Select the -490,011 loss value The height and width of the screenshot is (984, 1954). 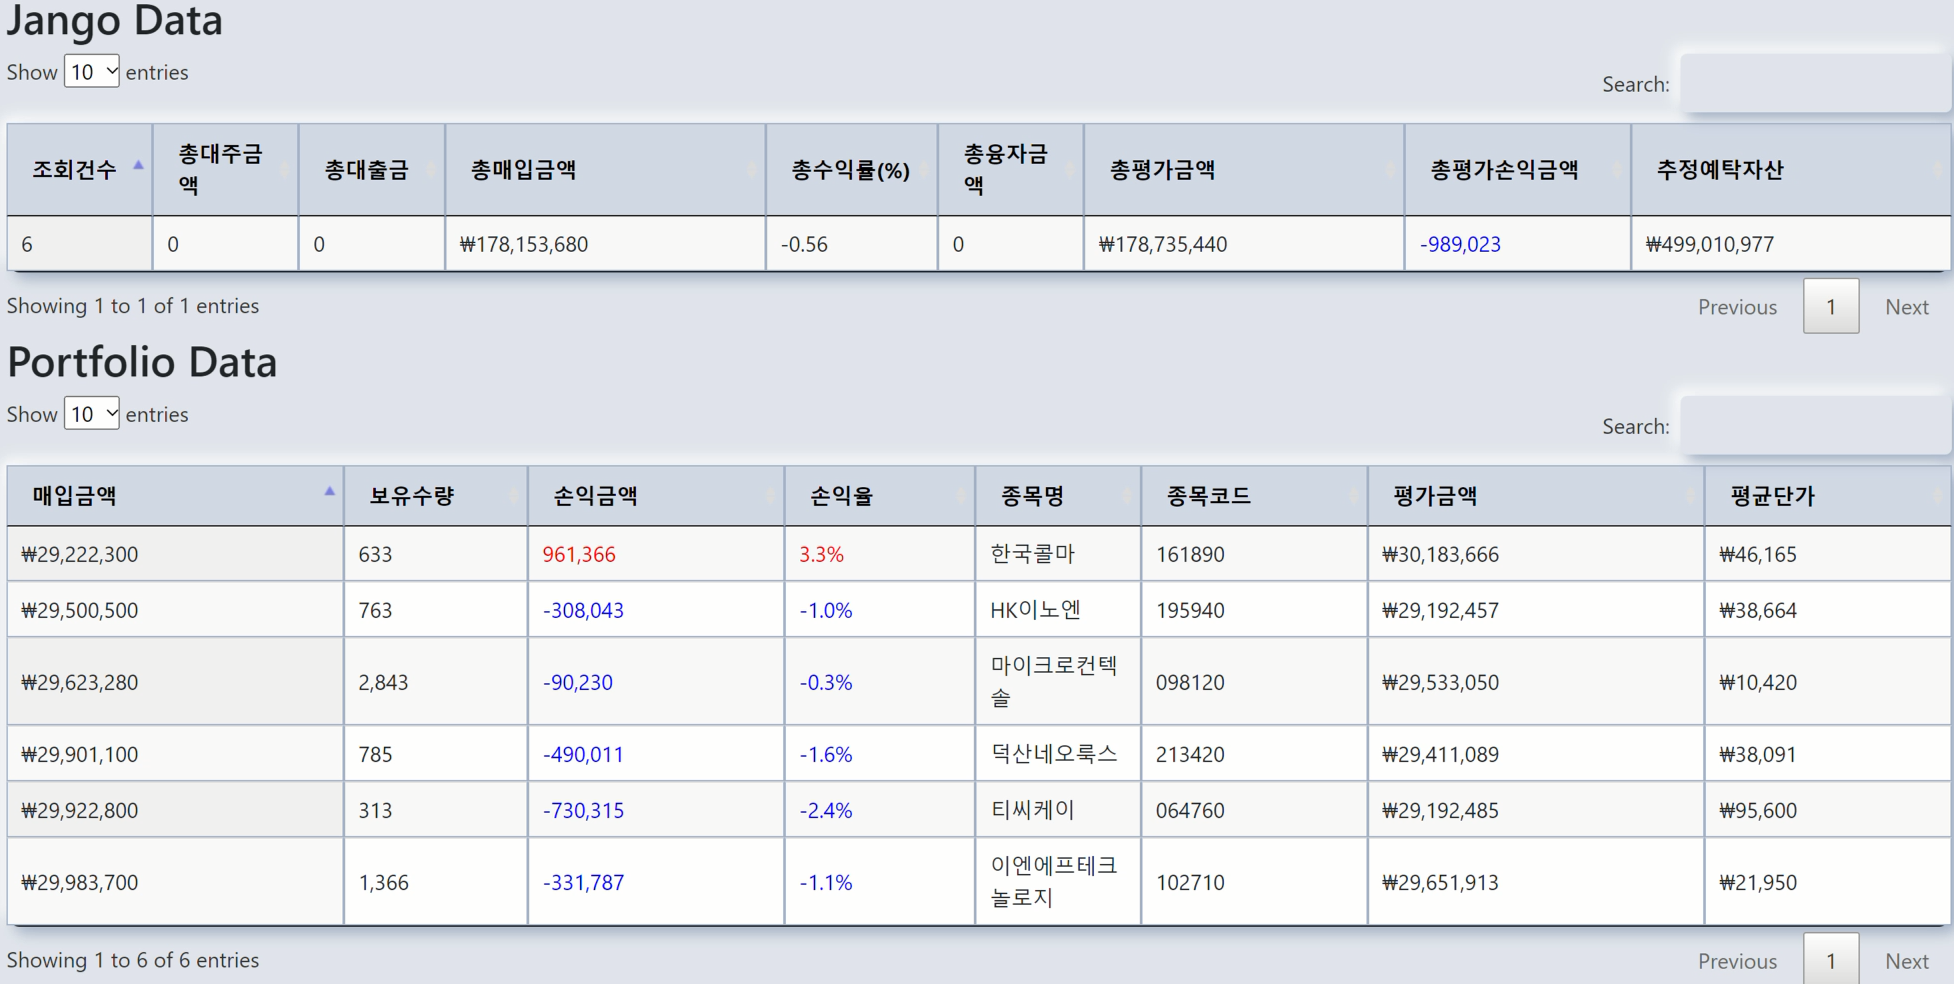(583, 754)
